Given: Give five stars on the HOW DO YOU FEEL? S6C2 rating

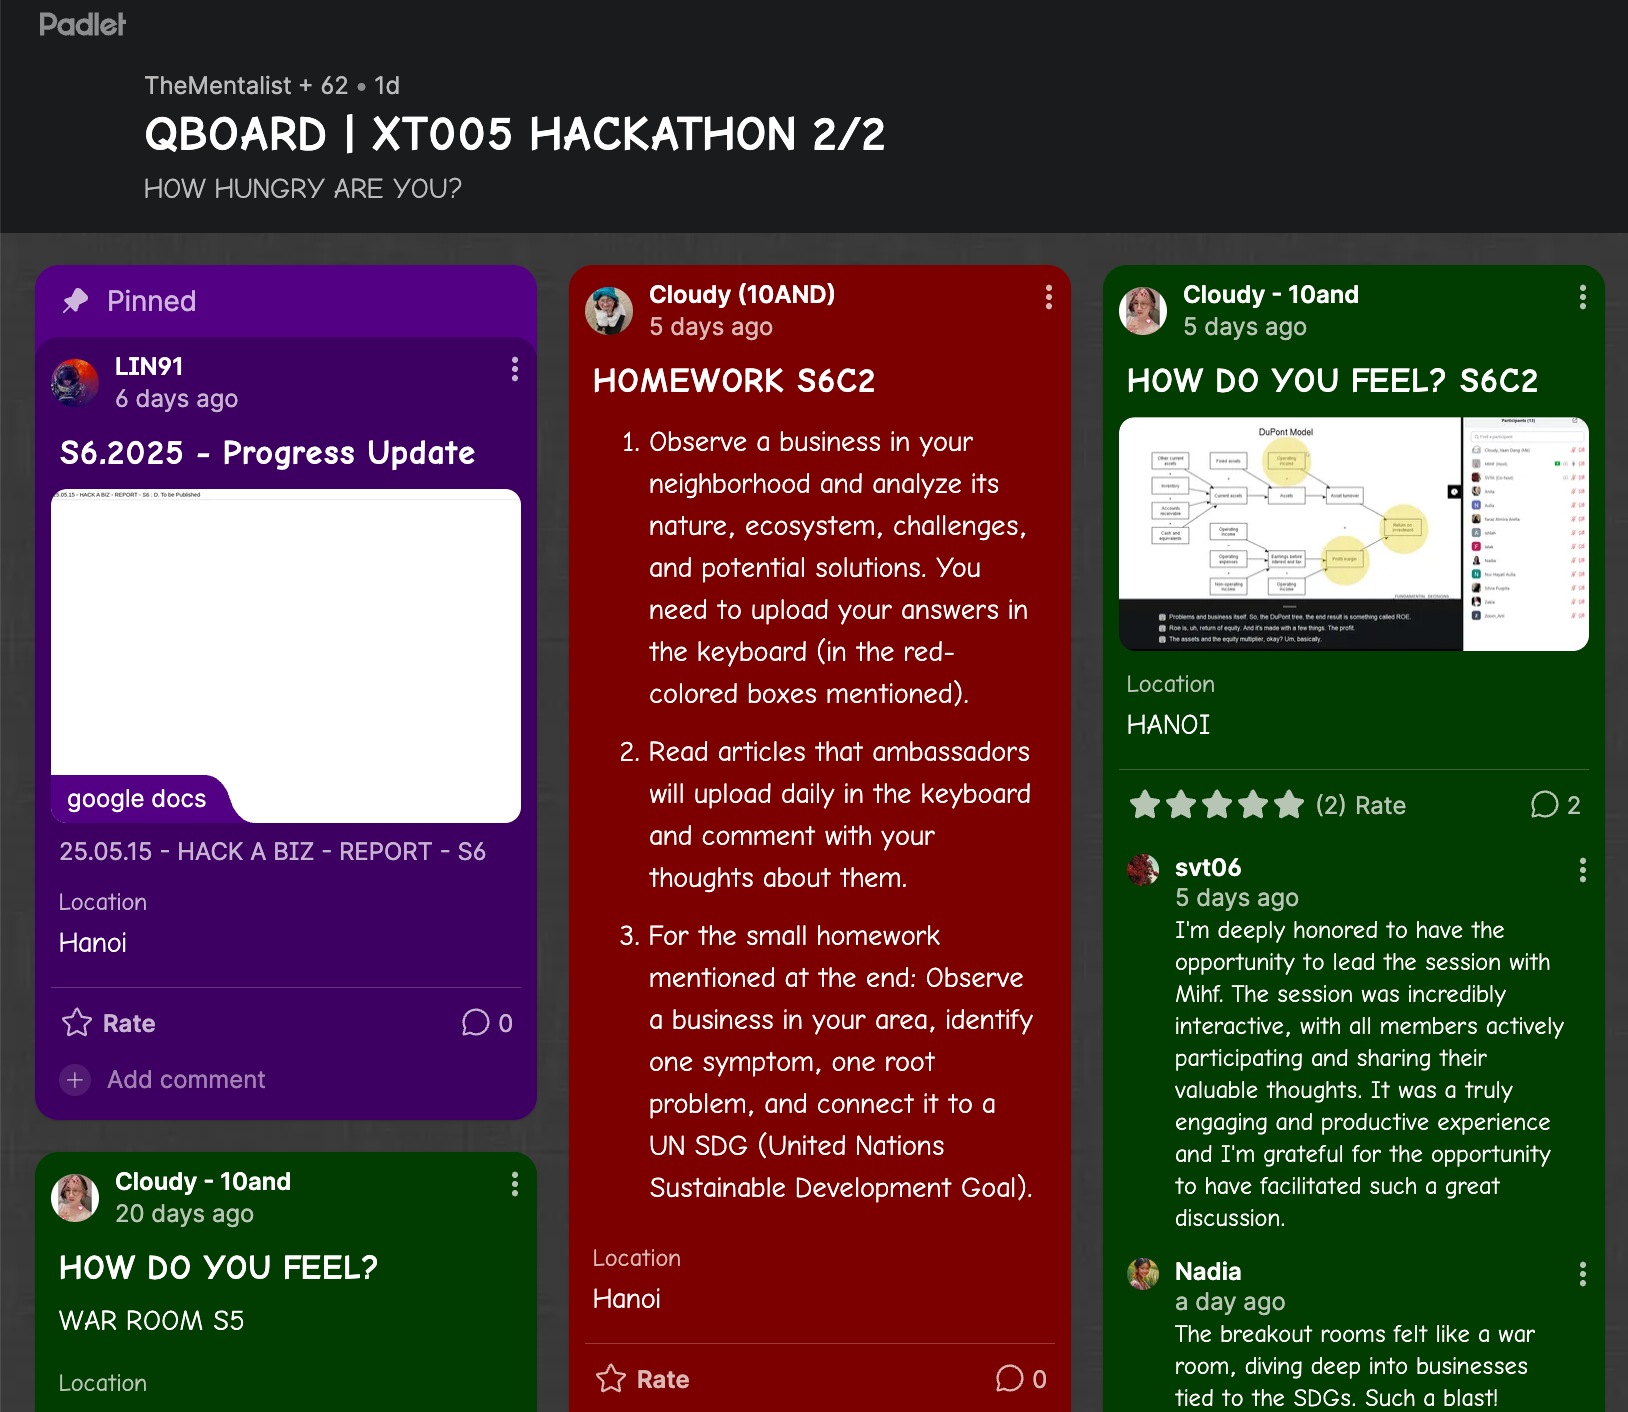Looking at the screenshot, I should (1290, 804).
